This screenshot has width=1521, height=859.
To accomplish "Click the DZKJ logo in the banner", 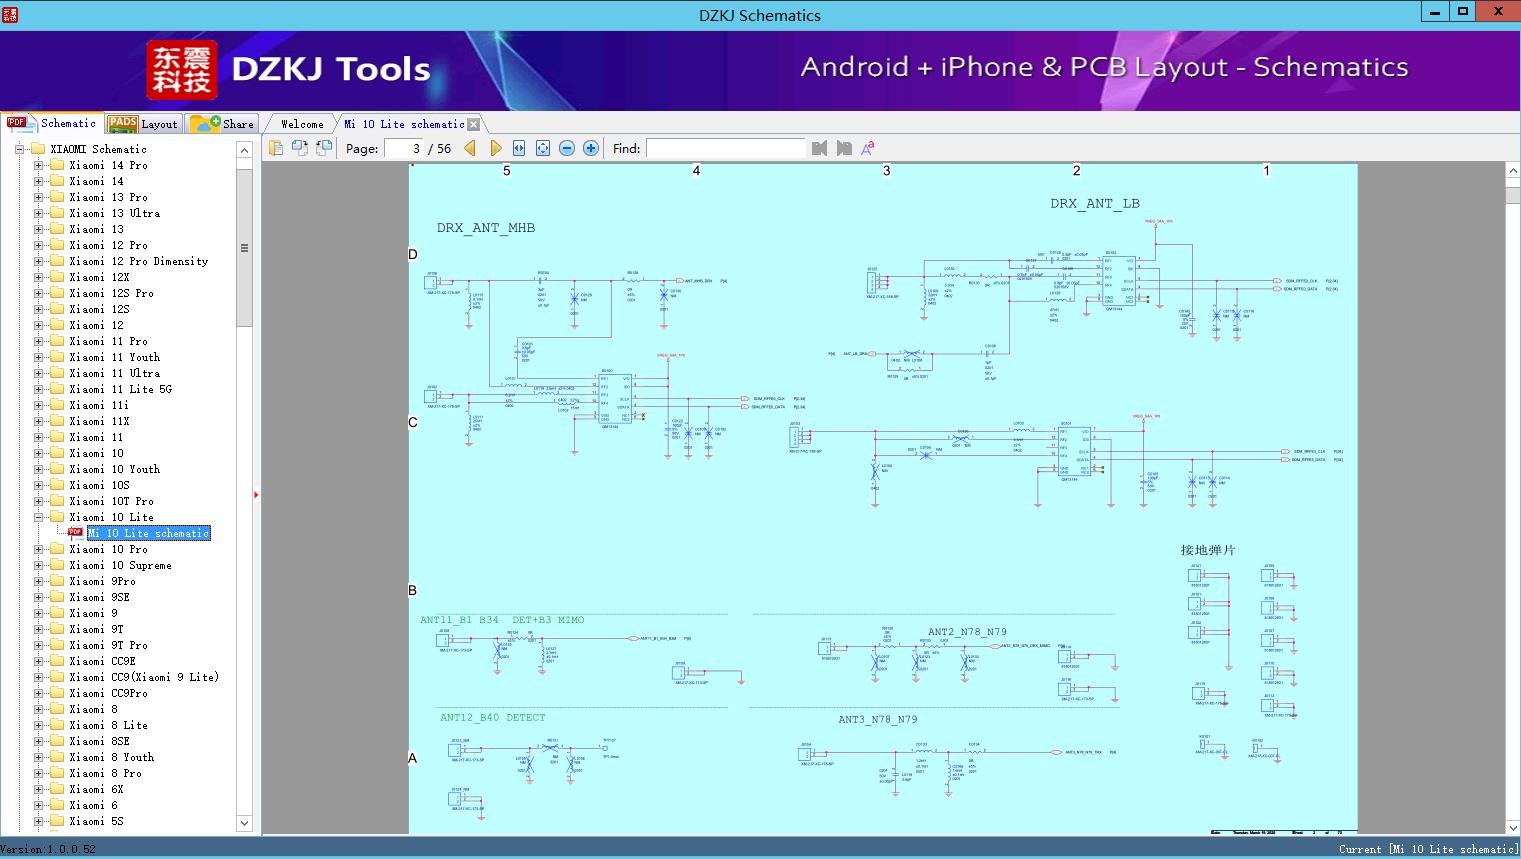I will coord(182,69).
